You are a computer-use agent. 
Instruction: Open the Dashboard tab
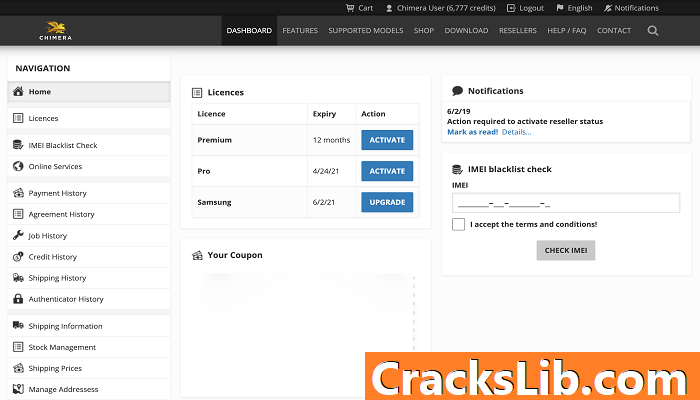coord(249,30)
